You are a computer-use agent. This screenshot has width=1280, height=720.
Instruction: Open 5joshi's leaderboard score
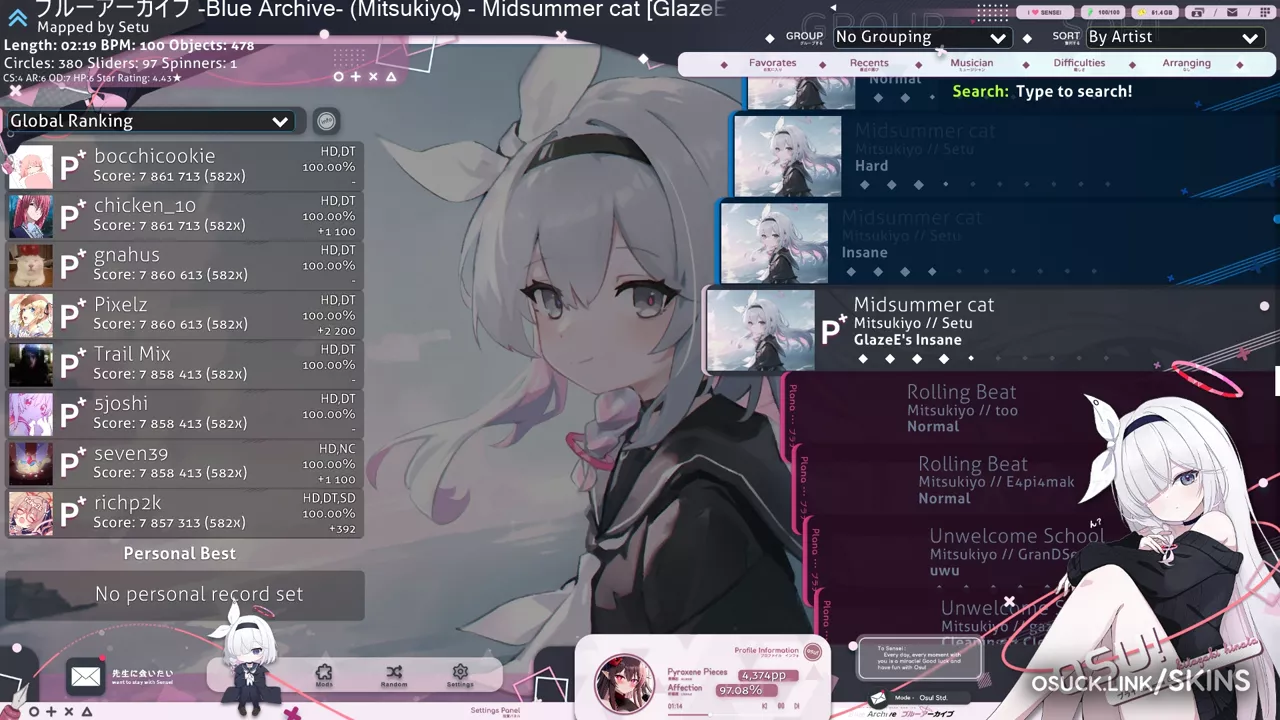(x=184, y=414)
